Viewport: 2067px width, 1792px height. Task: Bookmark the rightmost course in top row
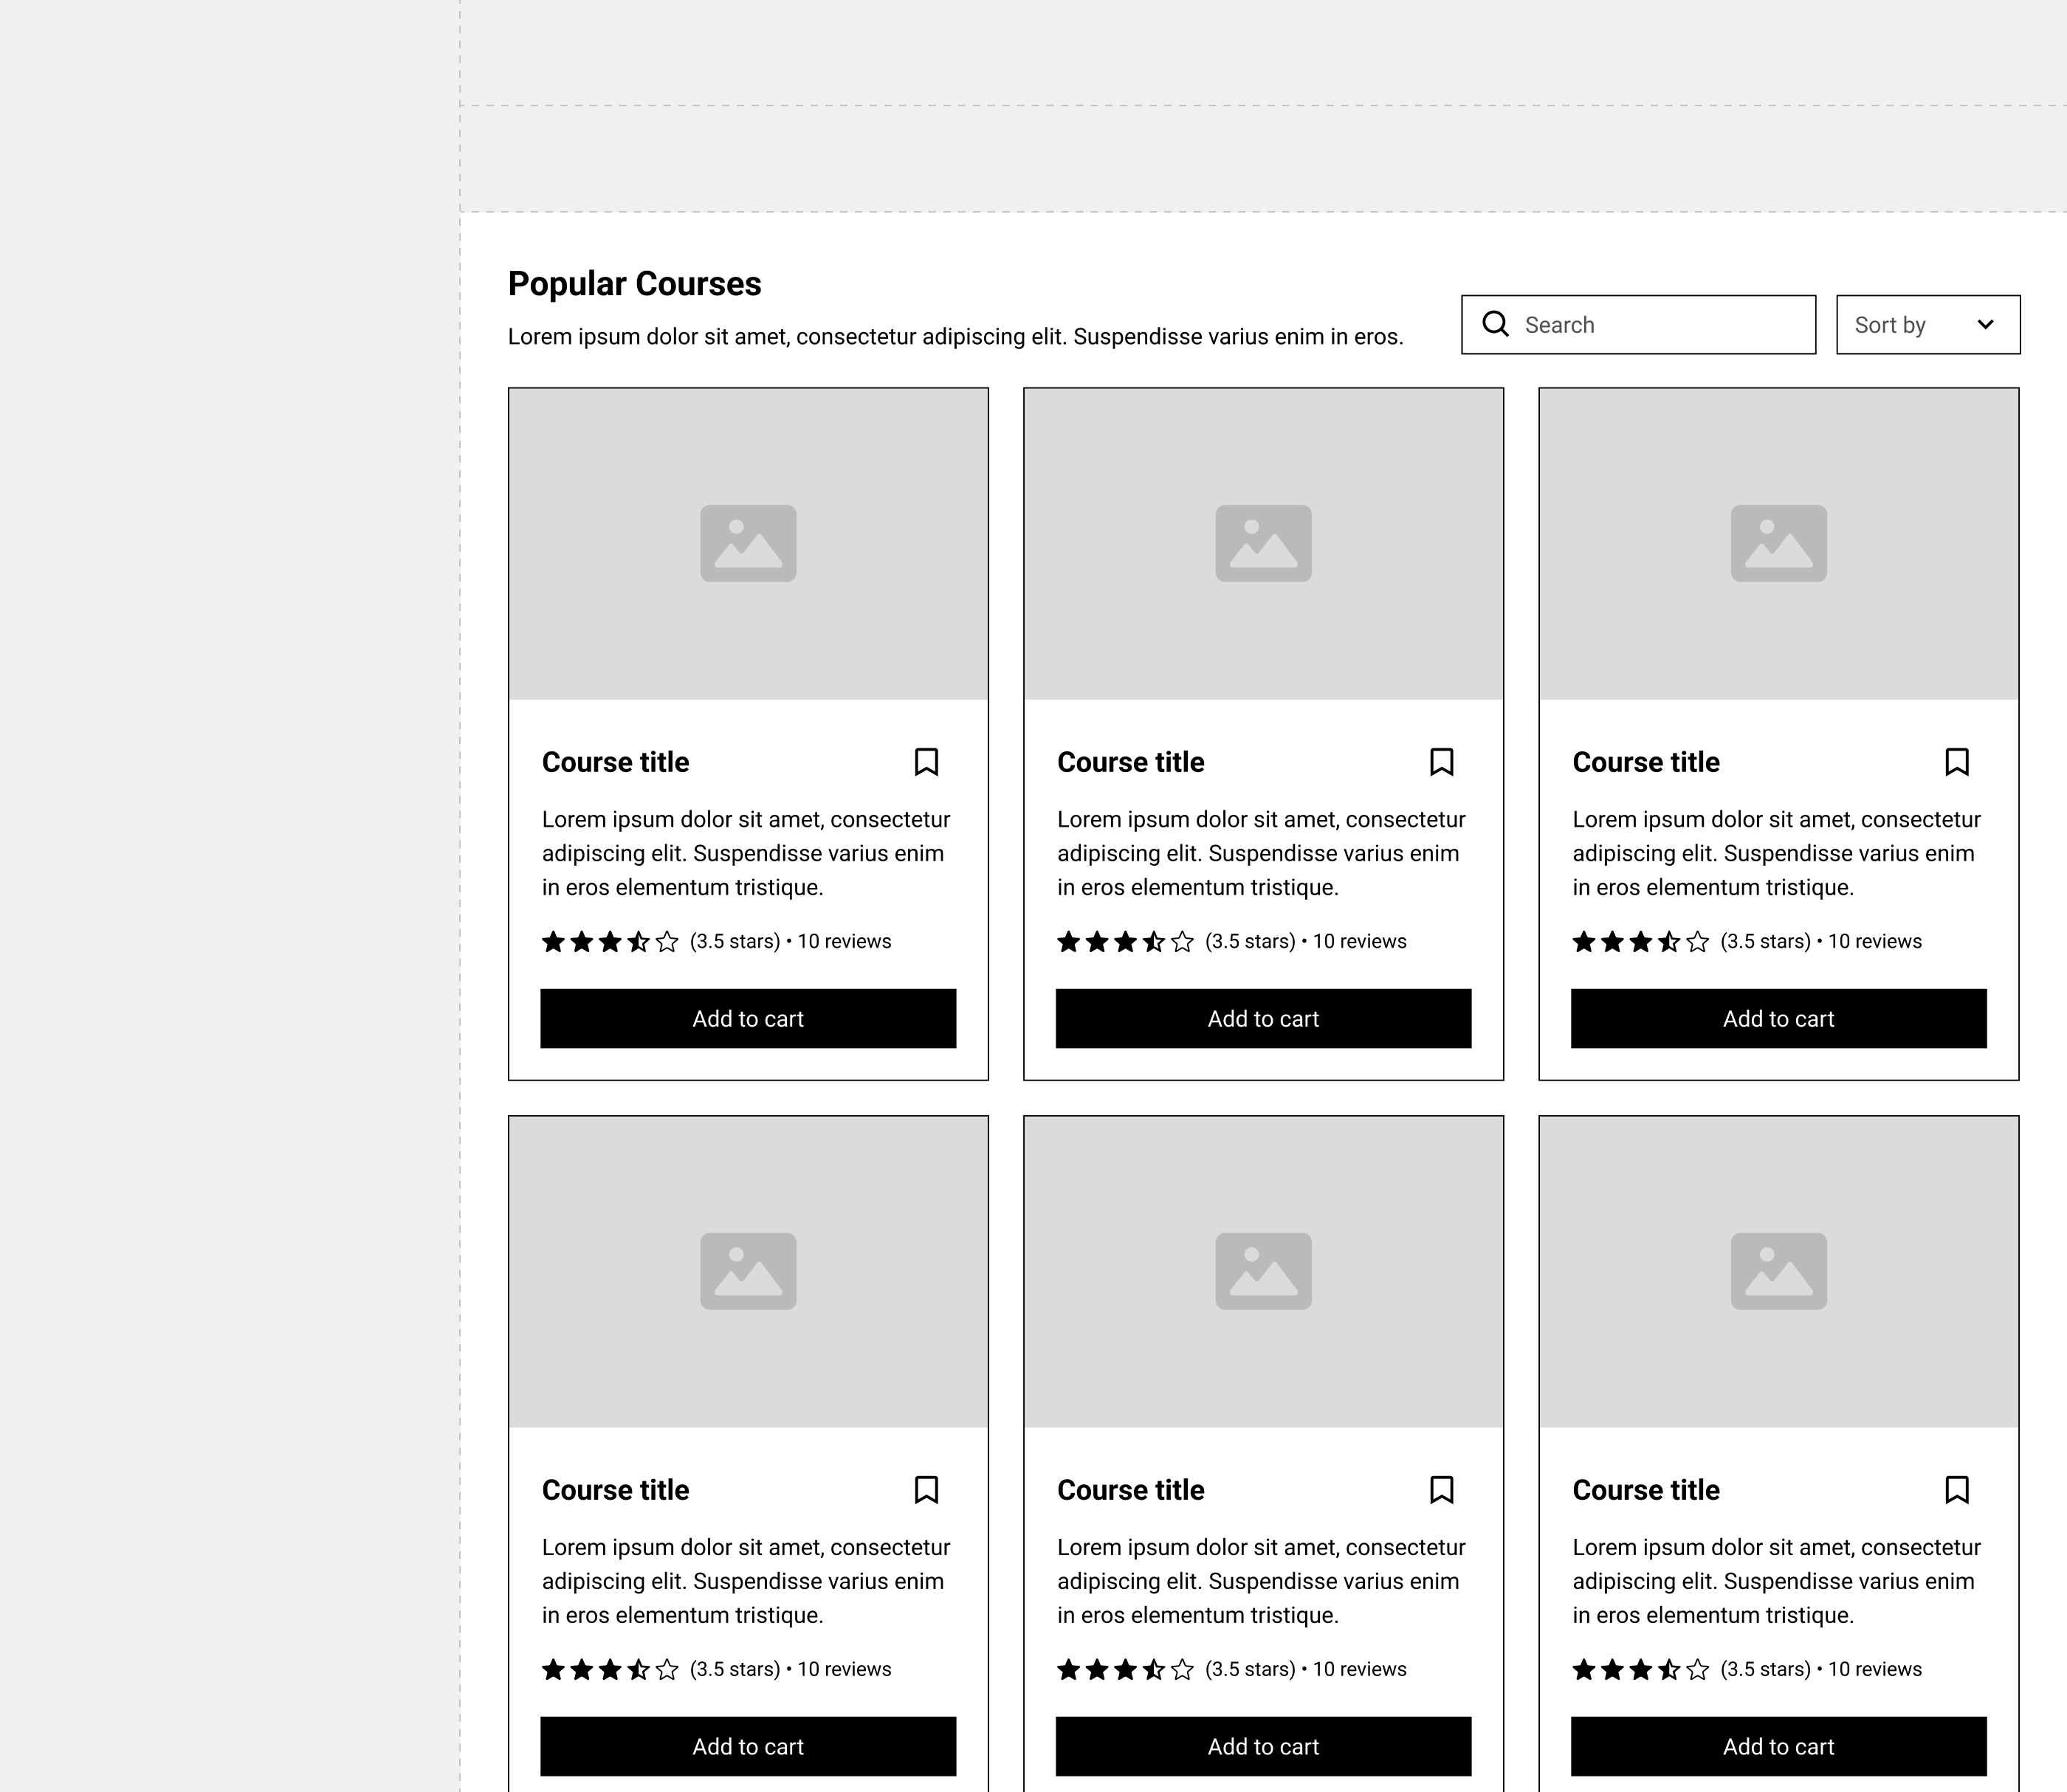[1957, 762]
